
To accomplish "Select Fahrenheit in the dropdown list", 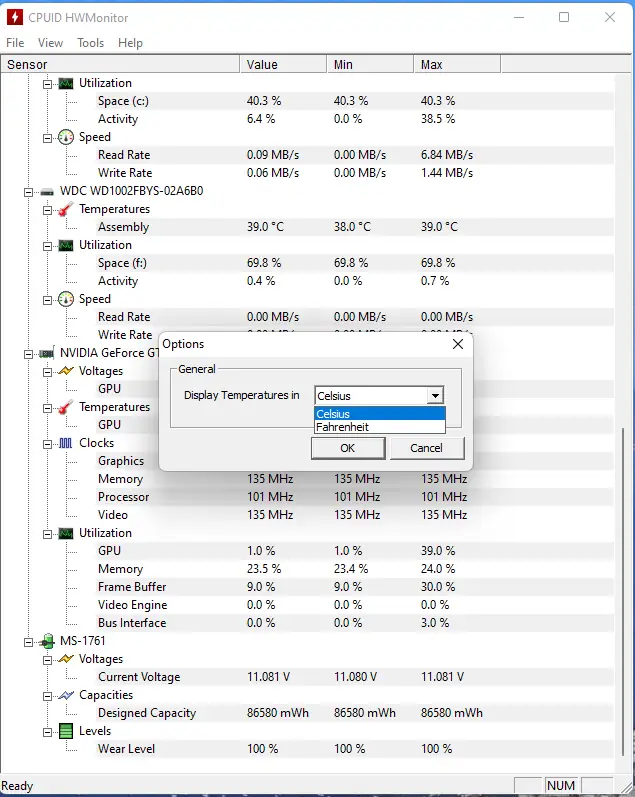I will point(380,427).
